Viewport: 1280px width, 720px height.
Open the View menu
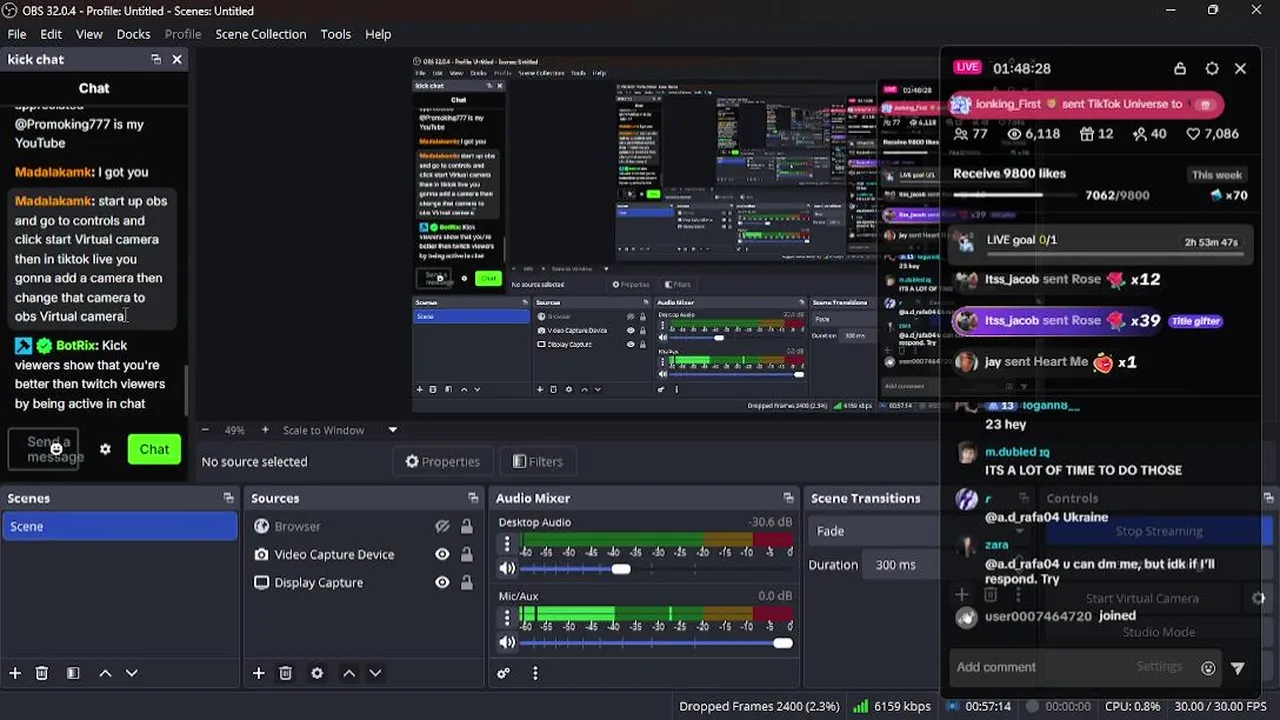tap(89, 34)
